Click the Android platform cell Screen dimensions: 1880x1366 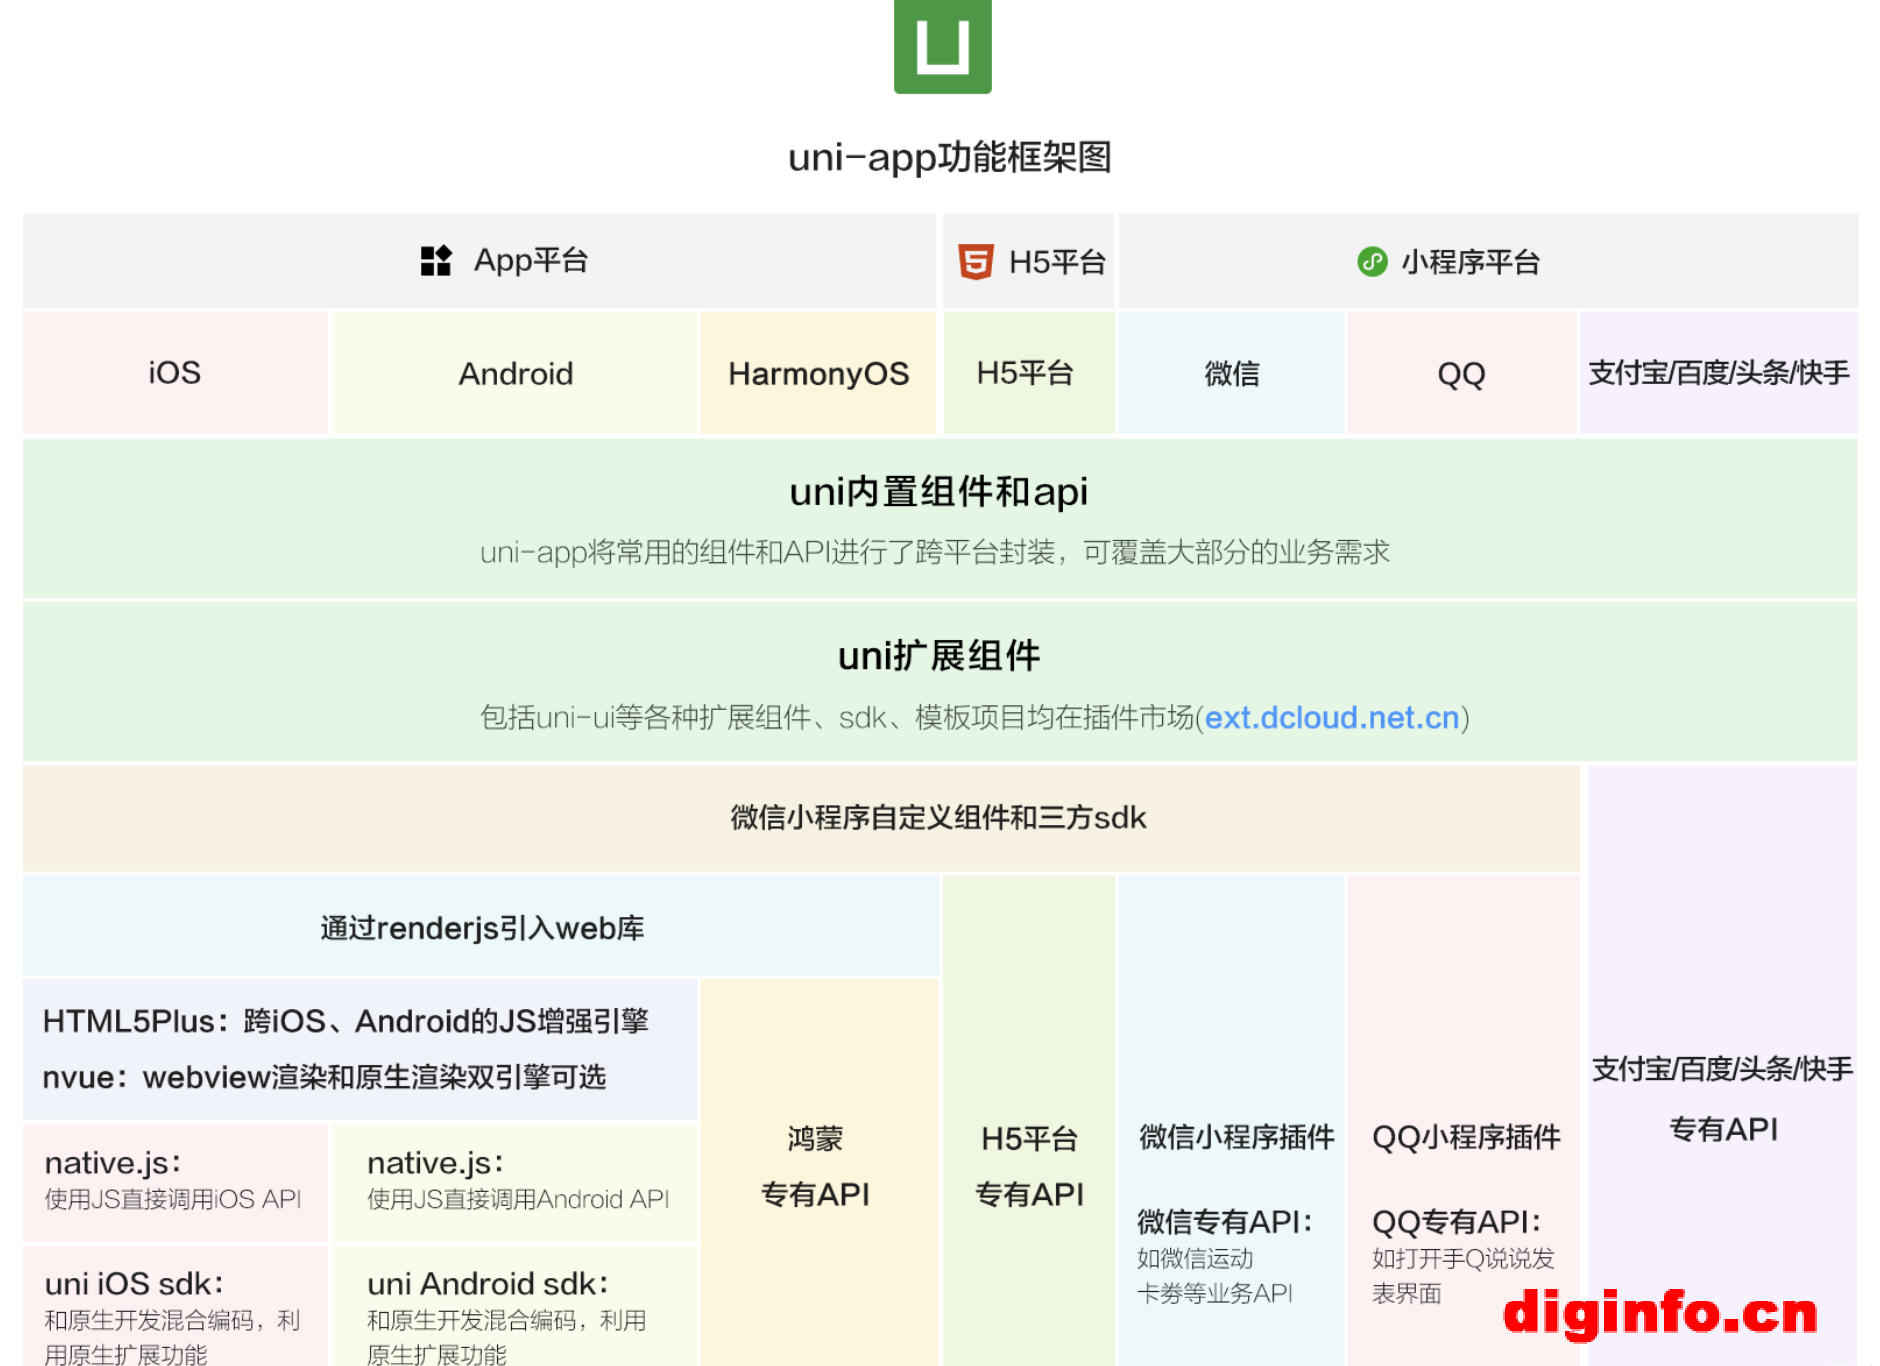coord(515,373)
